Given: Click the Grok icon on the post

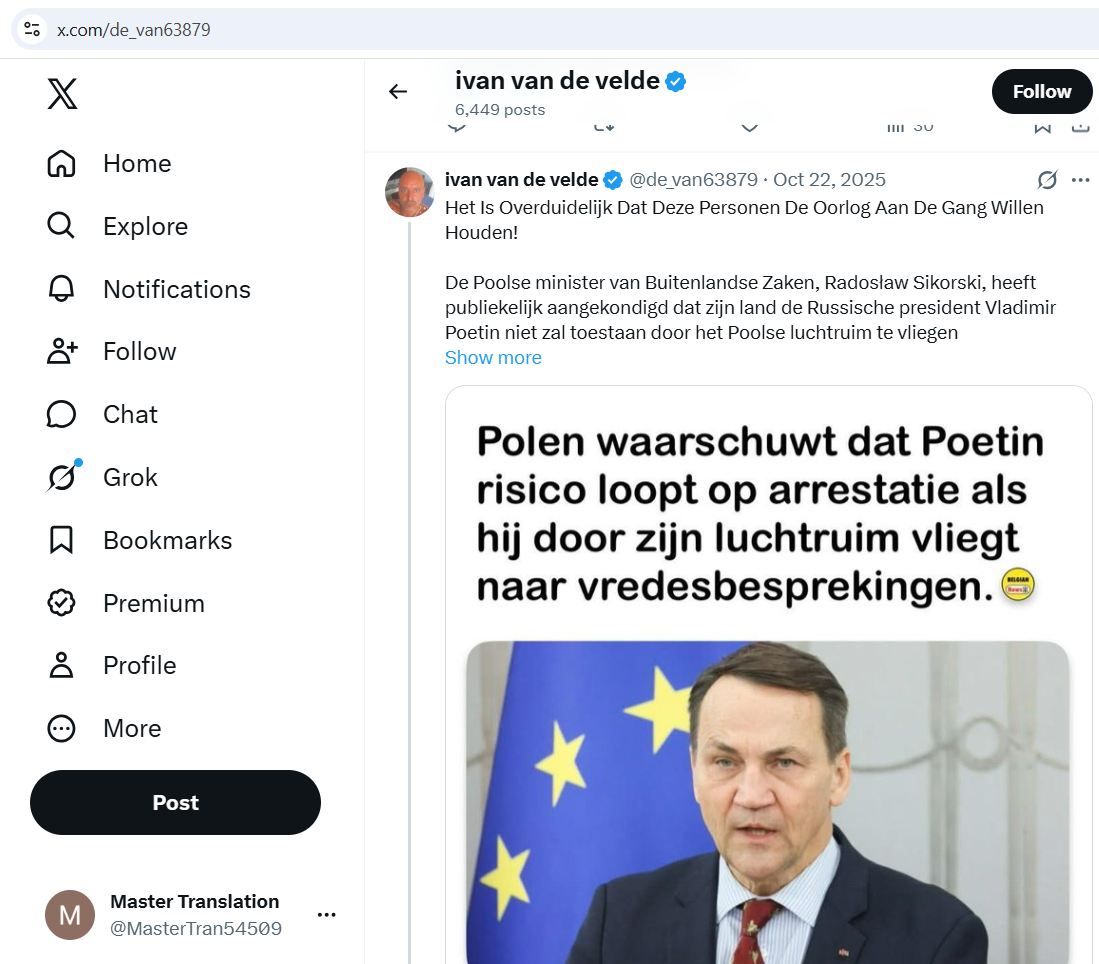Looking at the screenshot, I should pos(1047,180).
